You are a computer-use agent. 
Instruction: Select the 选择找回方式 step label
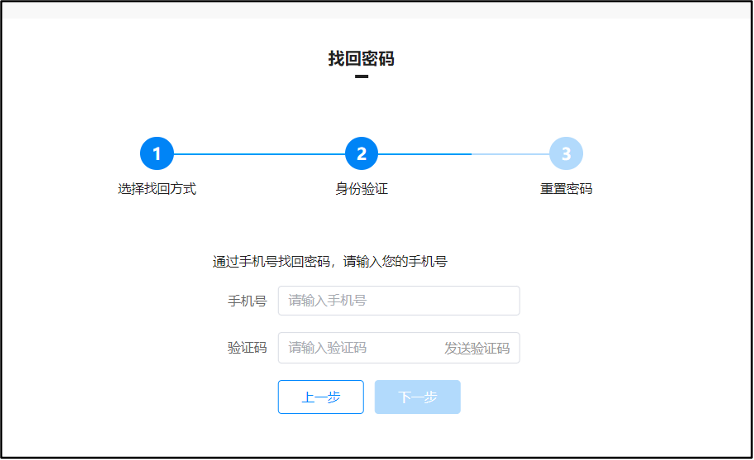[157, 188]
